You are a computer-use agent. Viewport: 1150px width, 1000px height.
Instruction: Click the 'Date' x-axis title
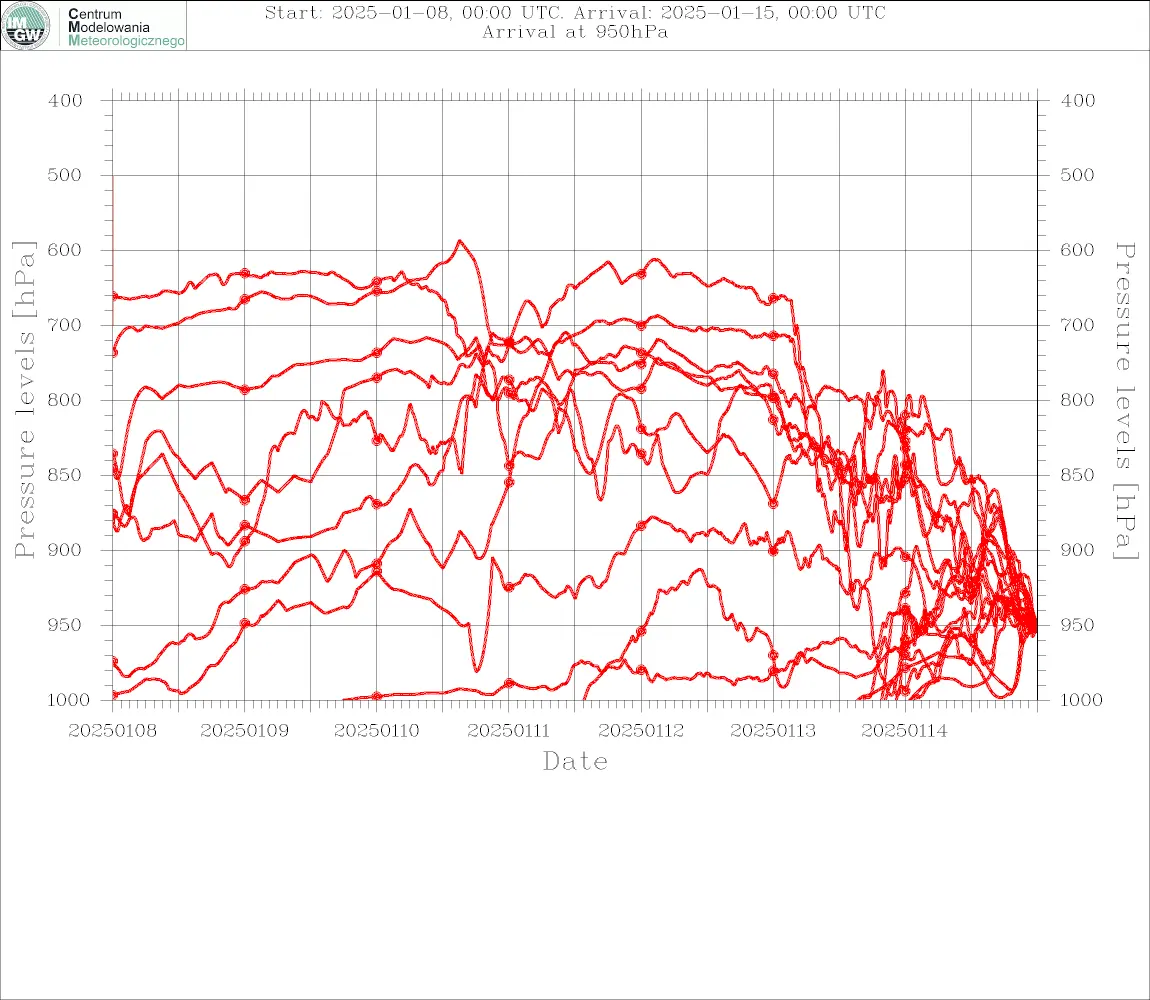point(576,762)
